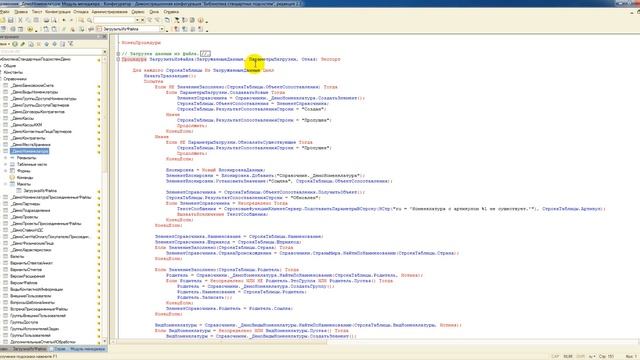The width and height of the screenshot is (640, 360).
Task: Select the _ДемоСтавкиНДС catalog
Action: [x=27, y=230]
